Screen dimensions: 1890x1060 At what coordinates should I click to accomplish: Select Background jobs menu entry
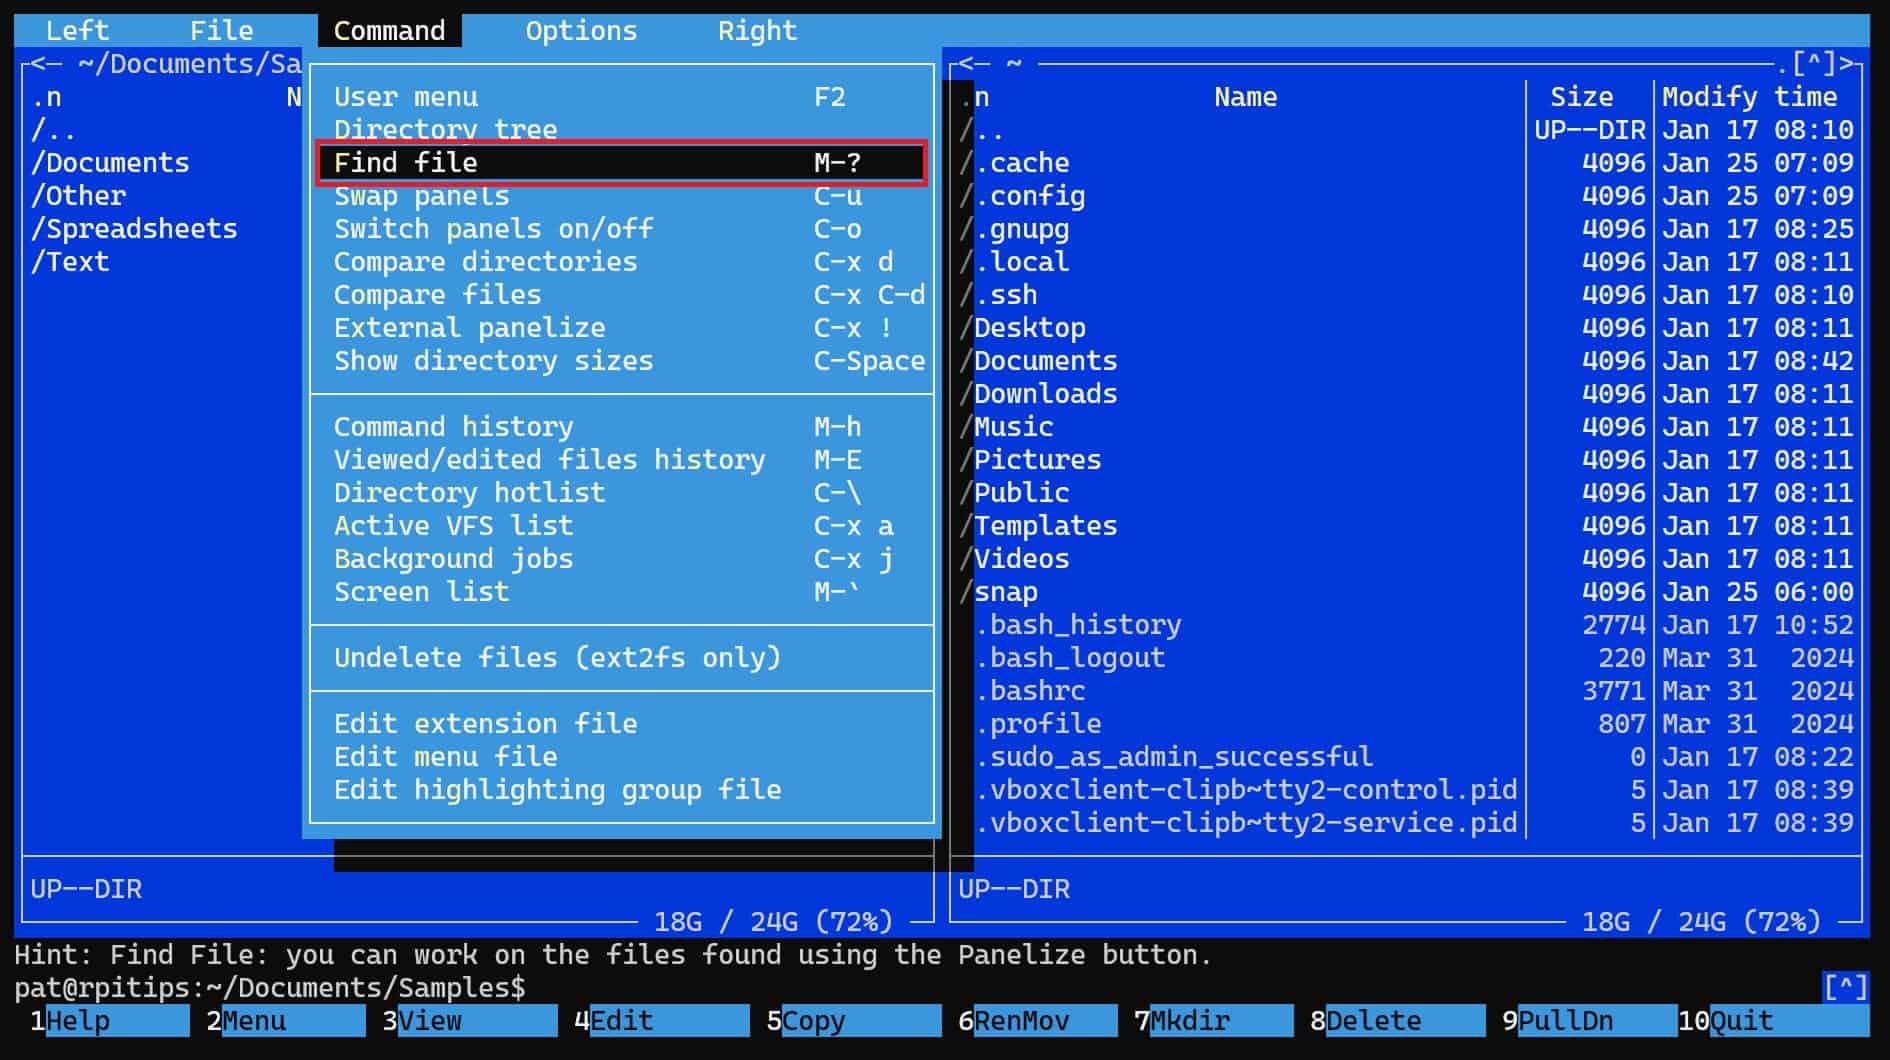(620, 559)
